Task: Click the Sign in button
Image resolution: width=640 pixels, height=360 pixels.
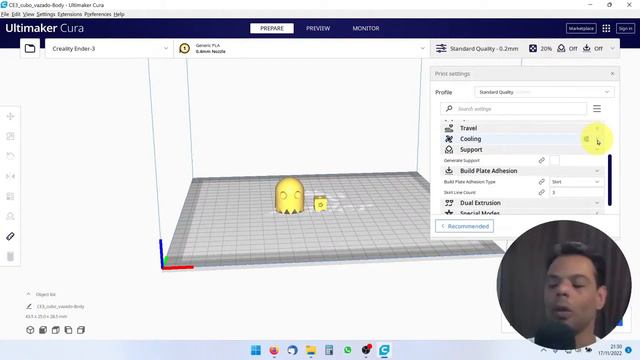Action: click(x=625, y=28)
